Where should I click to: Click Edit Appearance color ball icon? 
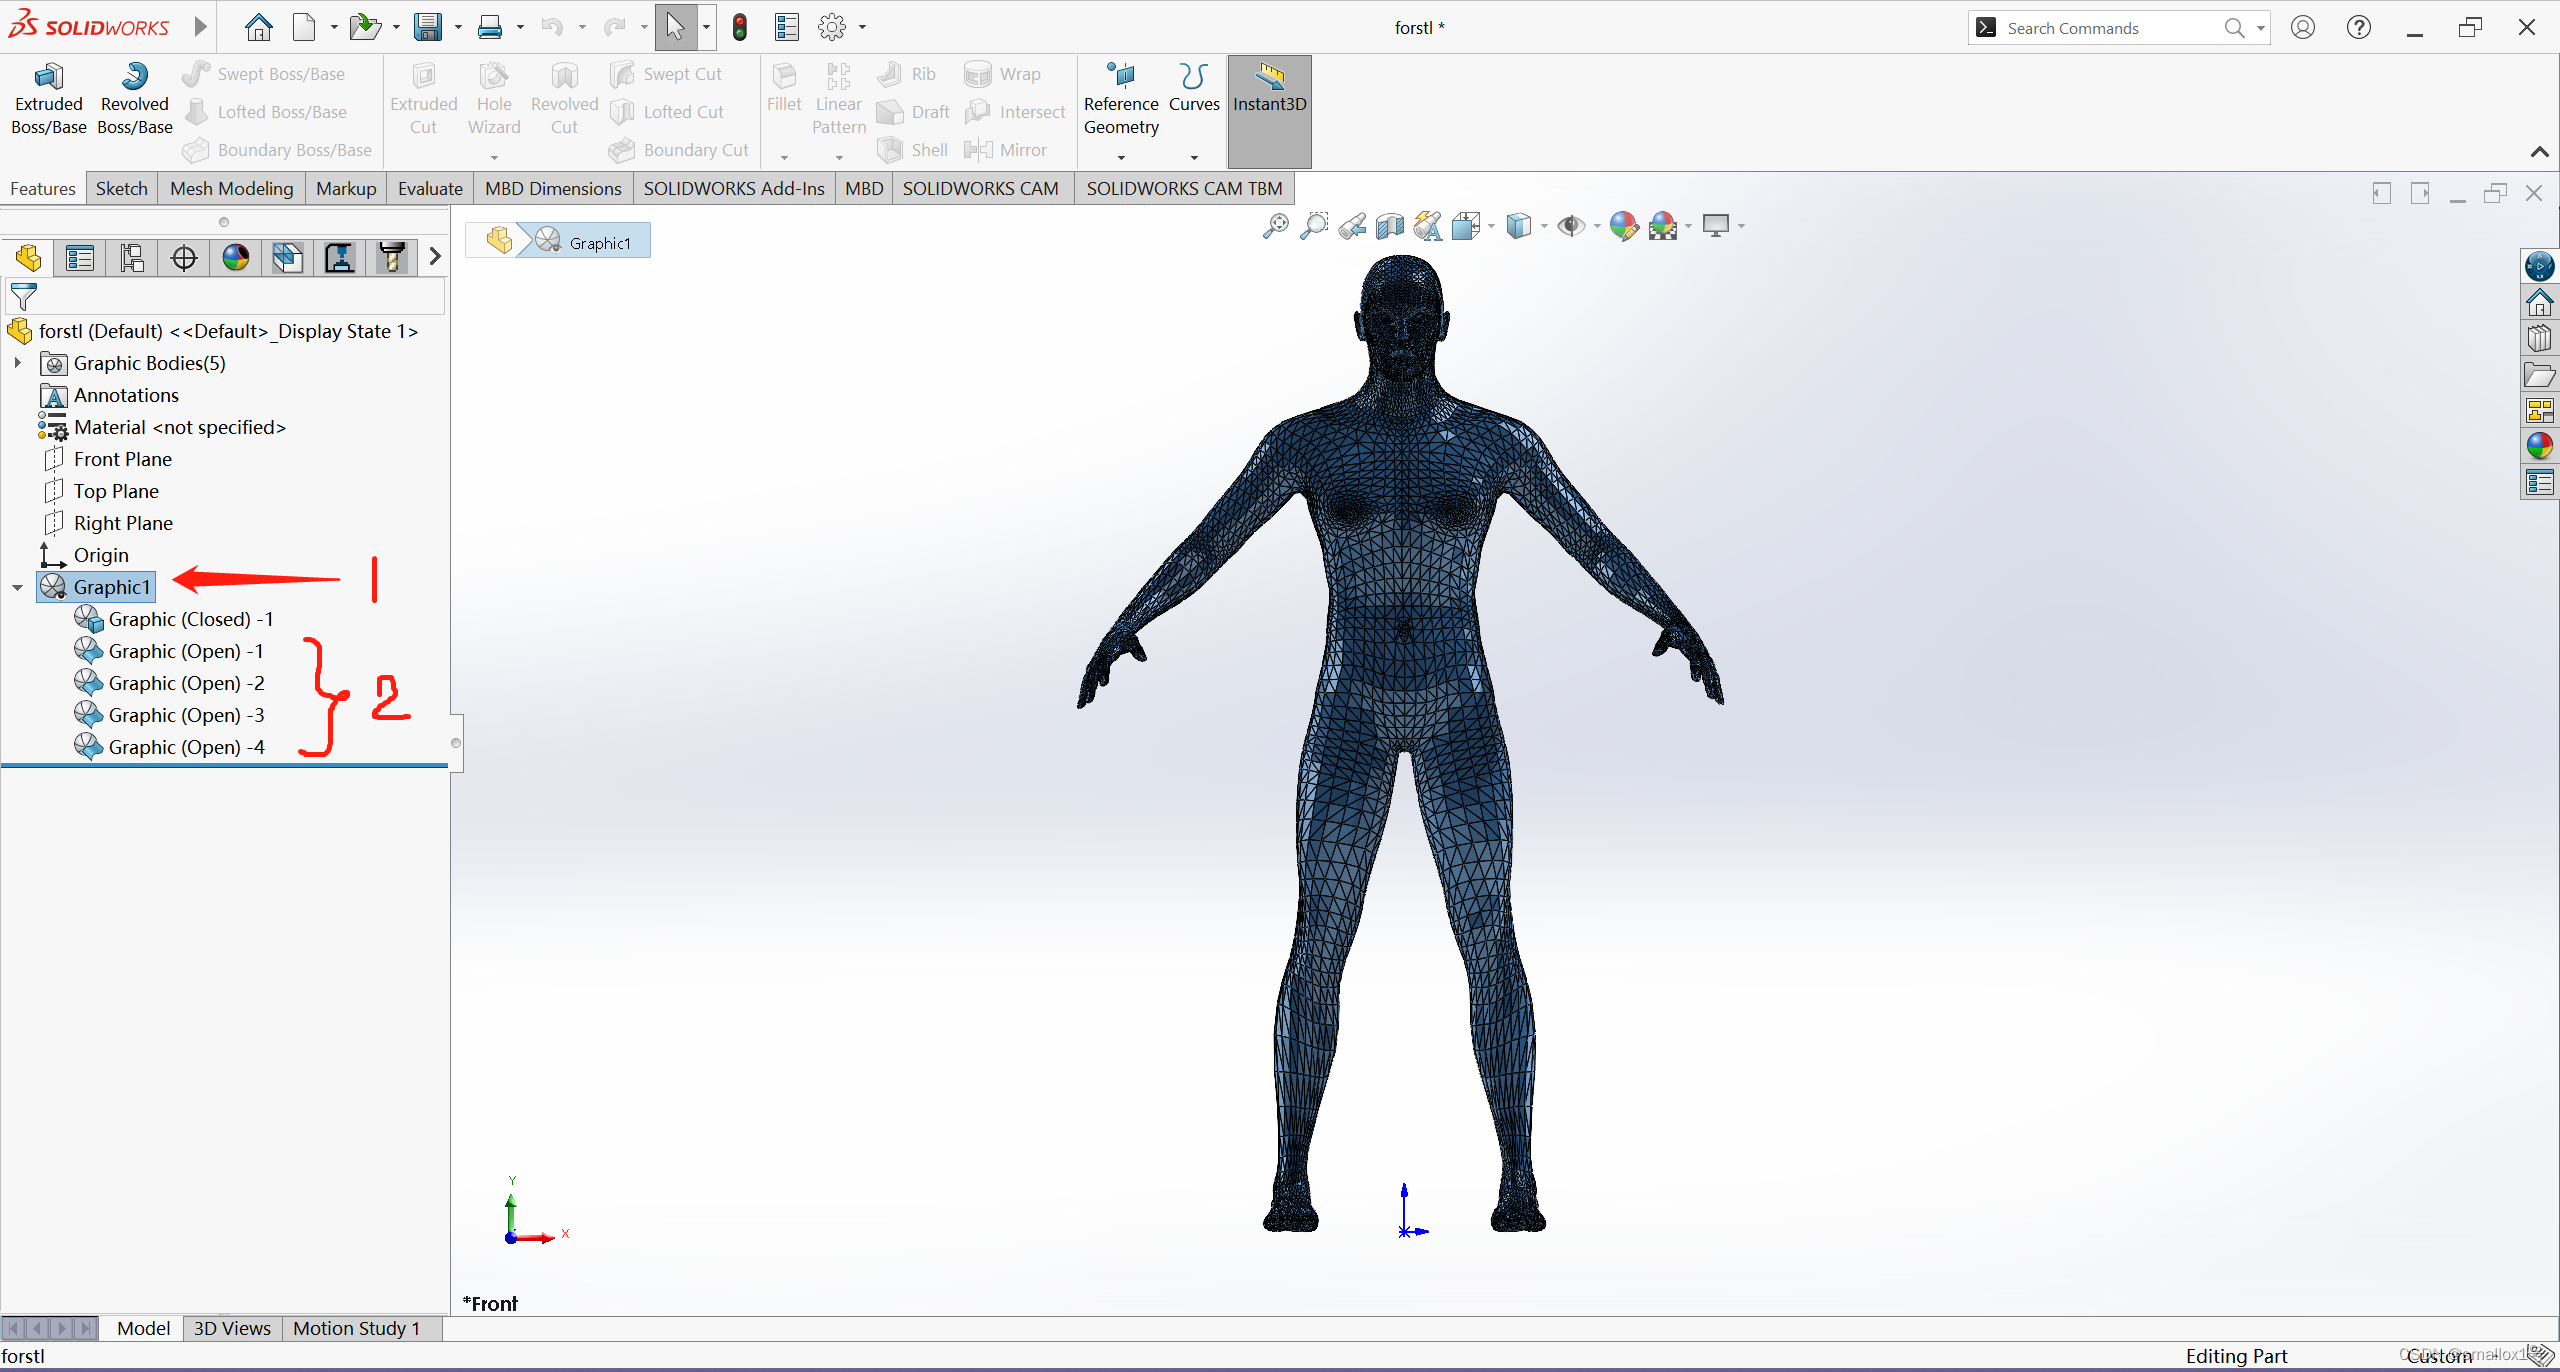(1623, 226)
